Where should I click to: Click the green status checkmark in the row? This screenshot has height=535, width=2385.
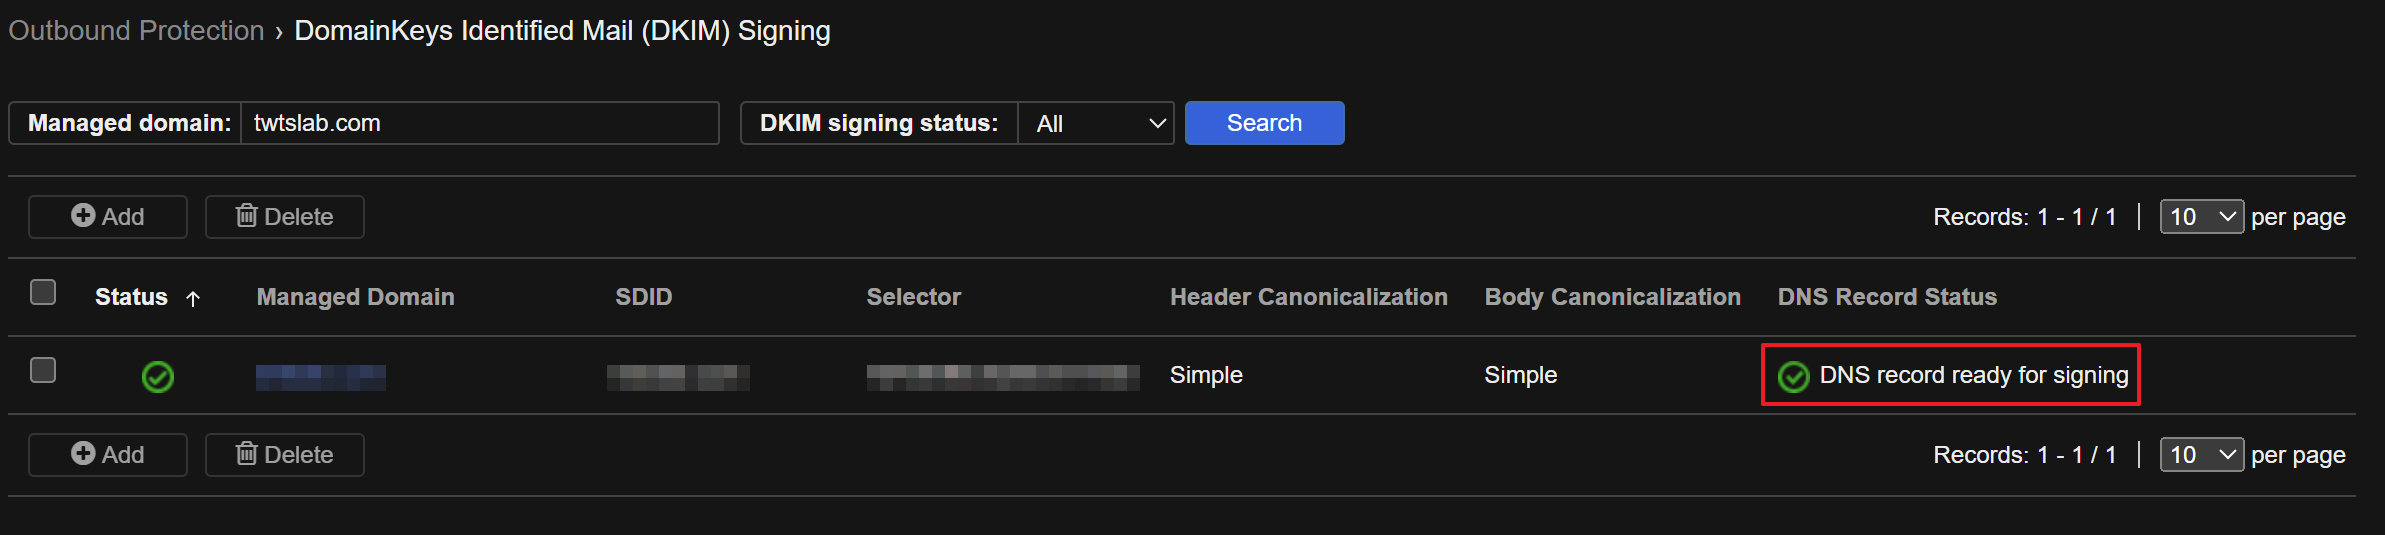pos(158,377)
